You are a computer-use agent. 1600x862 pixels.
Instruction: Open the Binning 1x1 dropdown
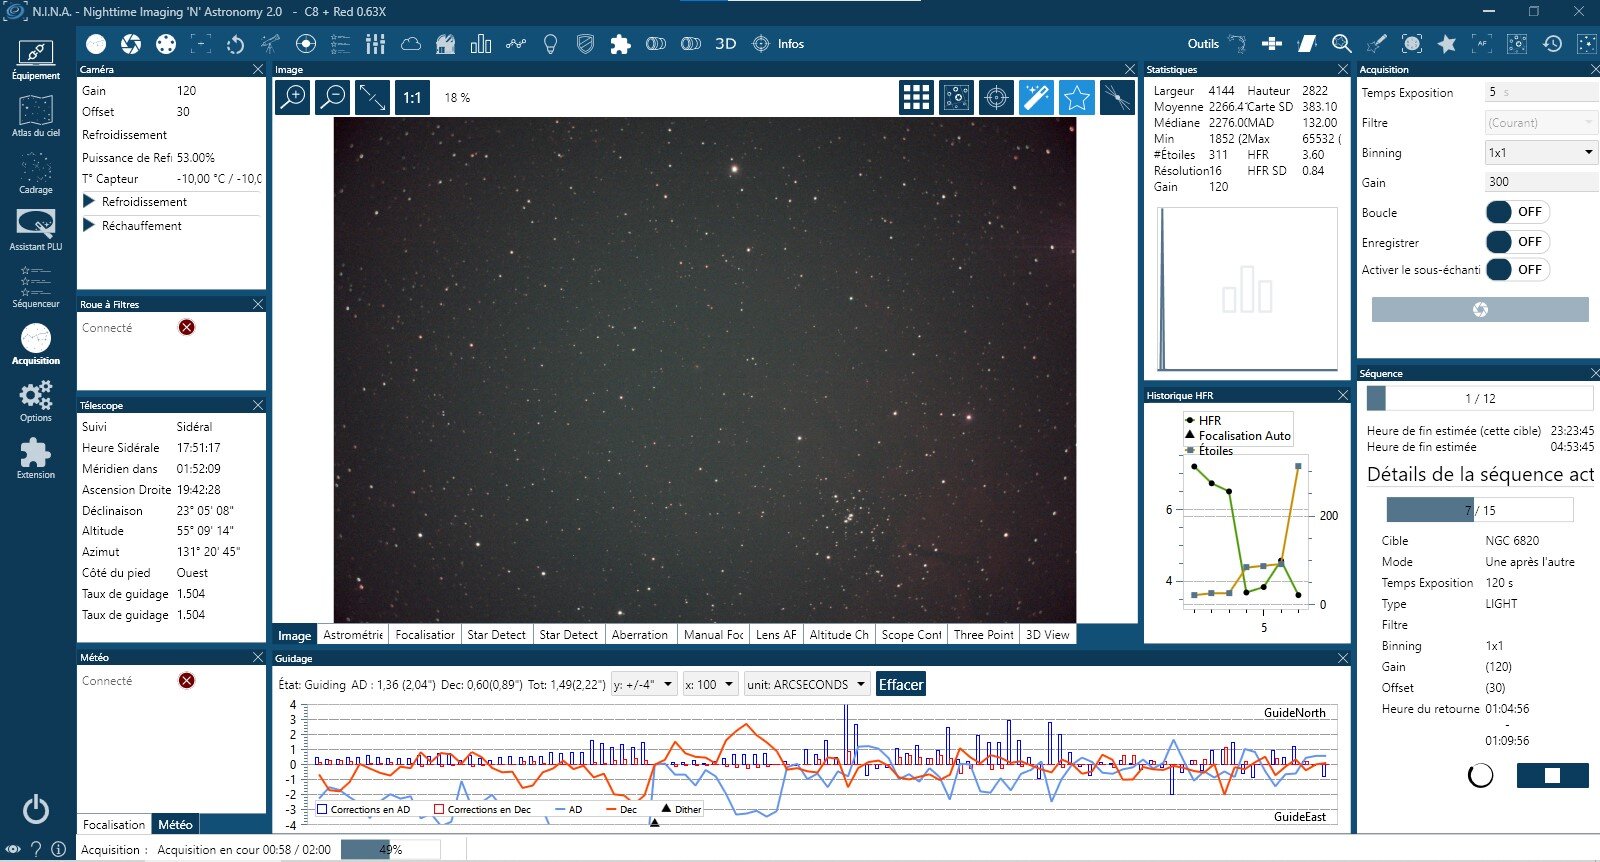pyautogui.click(x=1540, y=153)
